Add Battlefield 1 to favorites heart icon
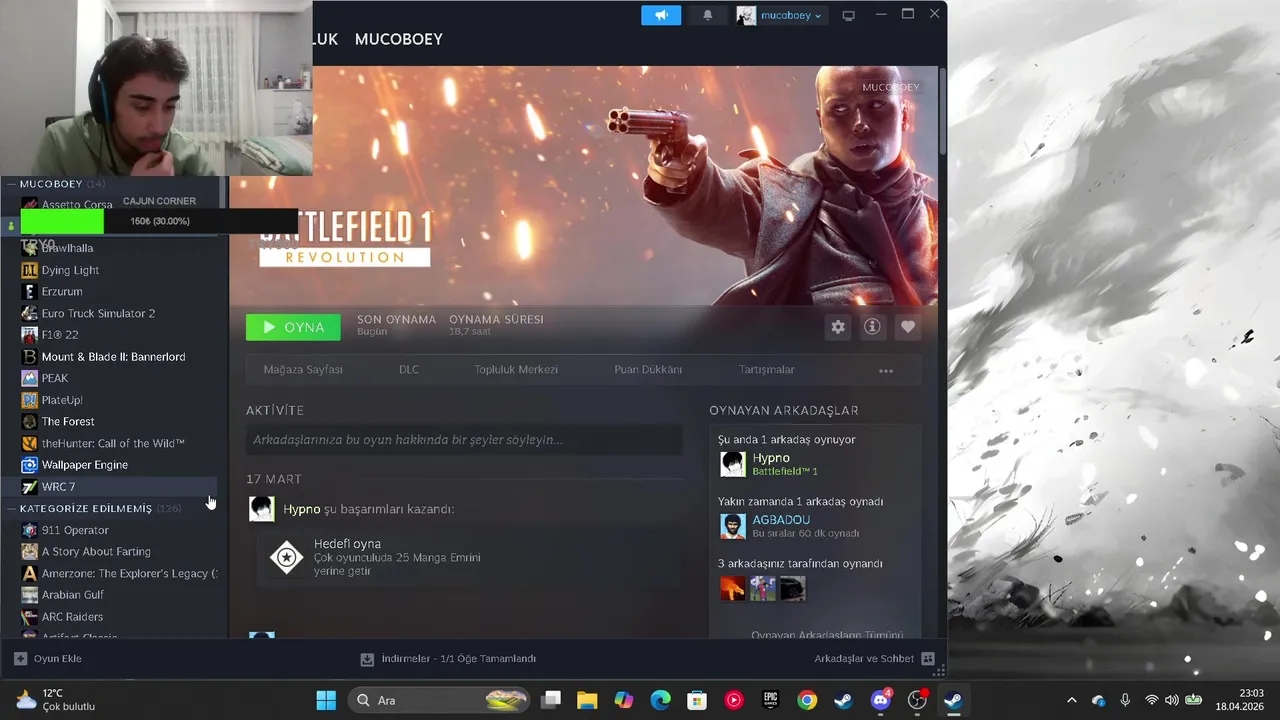The image size is (1280, 720). (908, 327)
